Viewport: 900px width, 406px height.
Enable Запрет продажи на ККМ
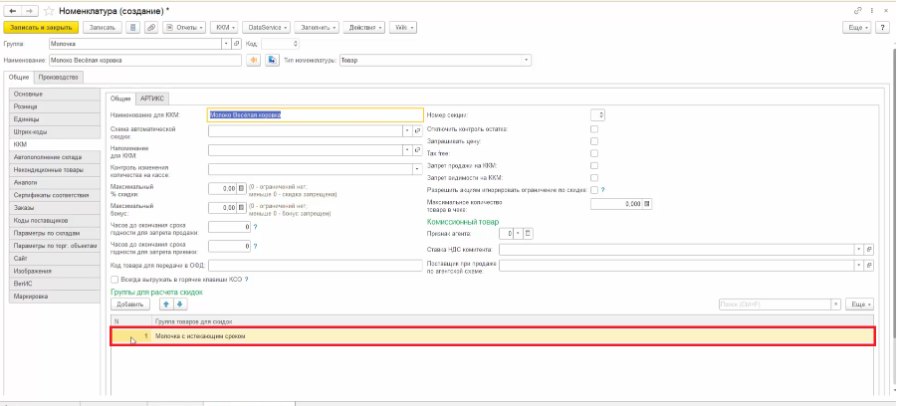[x=594, y=165]
